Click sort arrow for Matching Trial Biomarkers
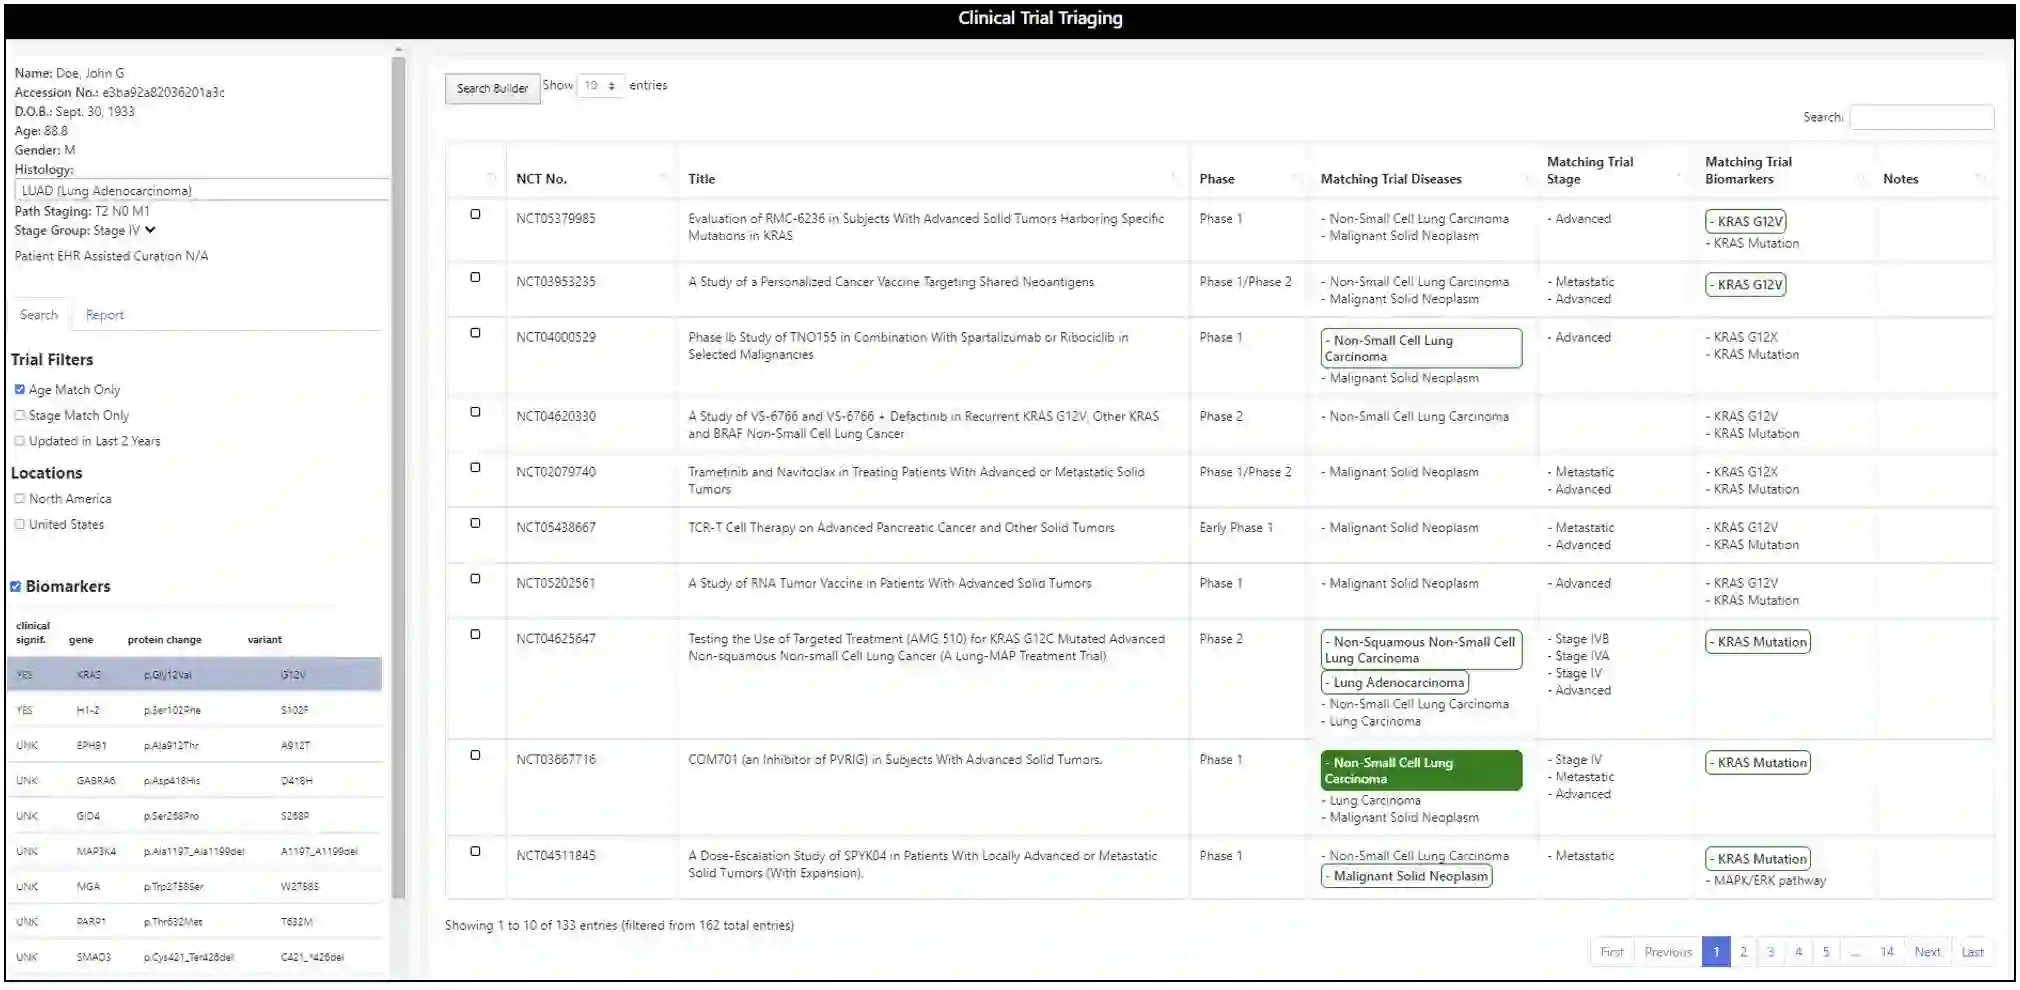This screenshot has height=990, width=2020. point(1861,178)
